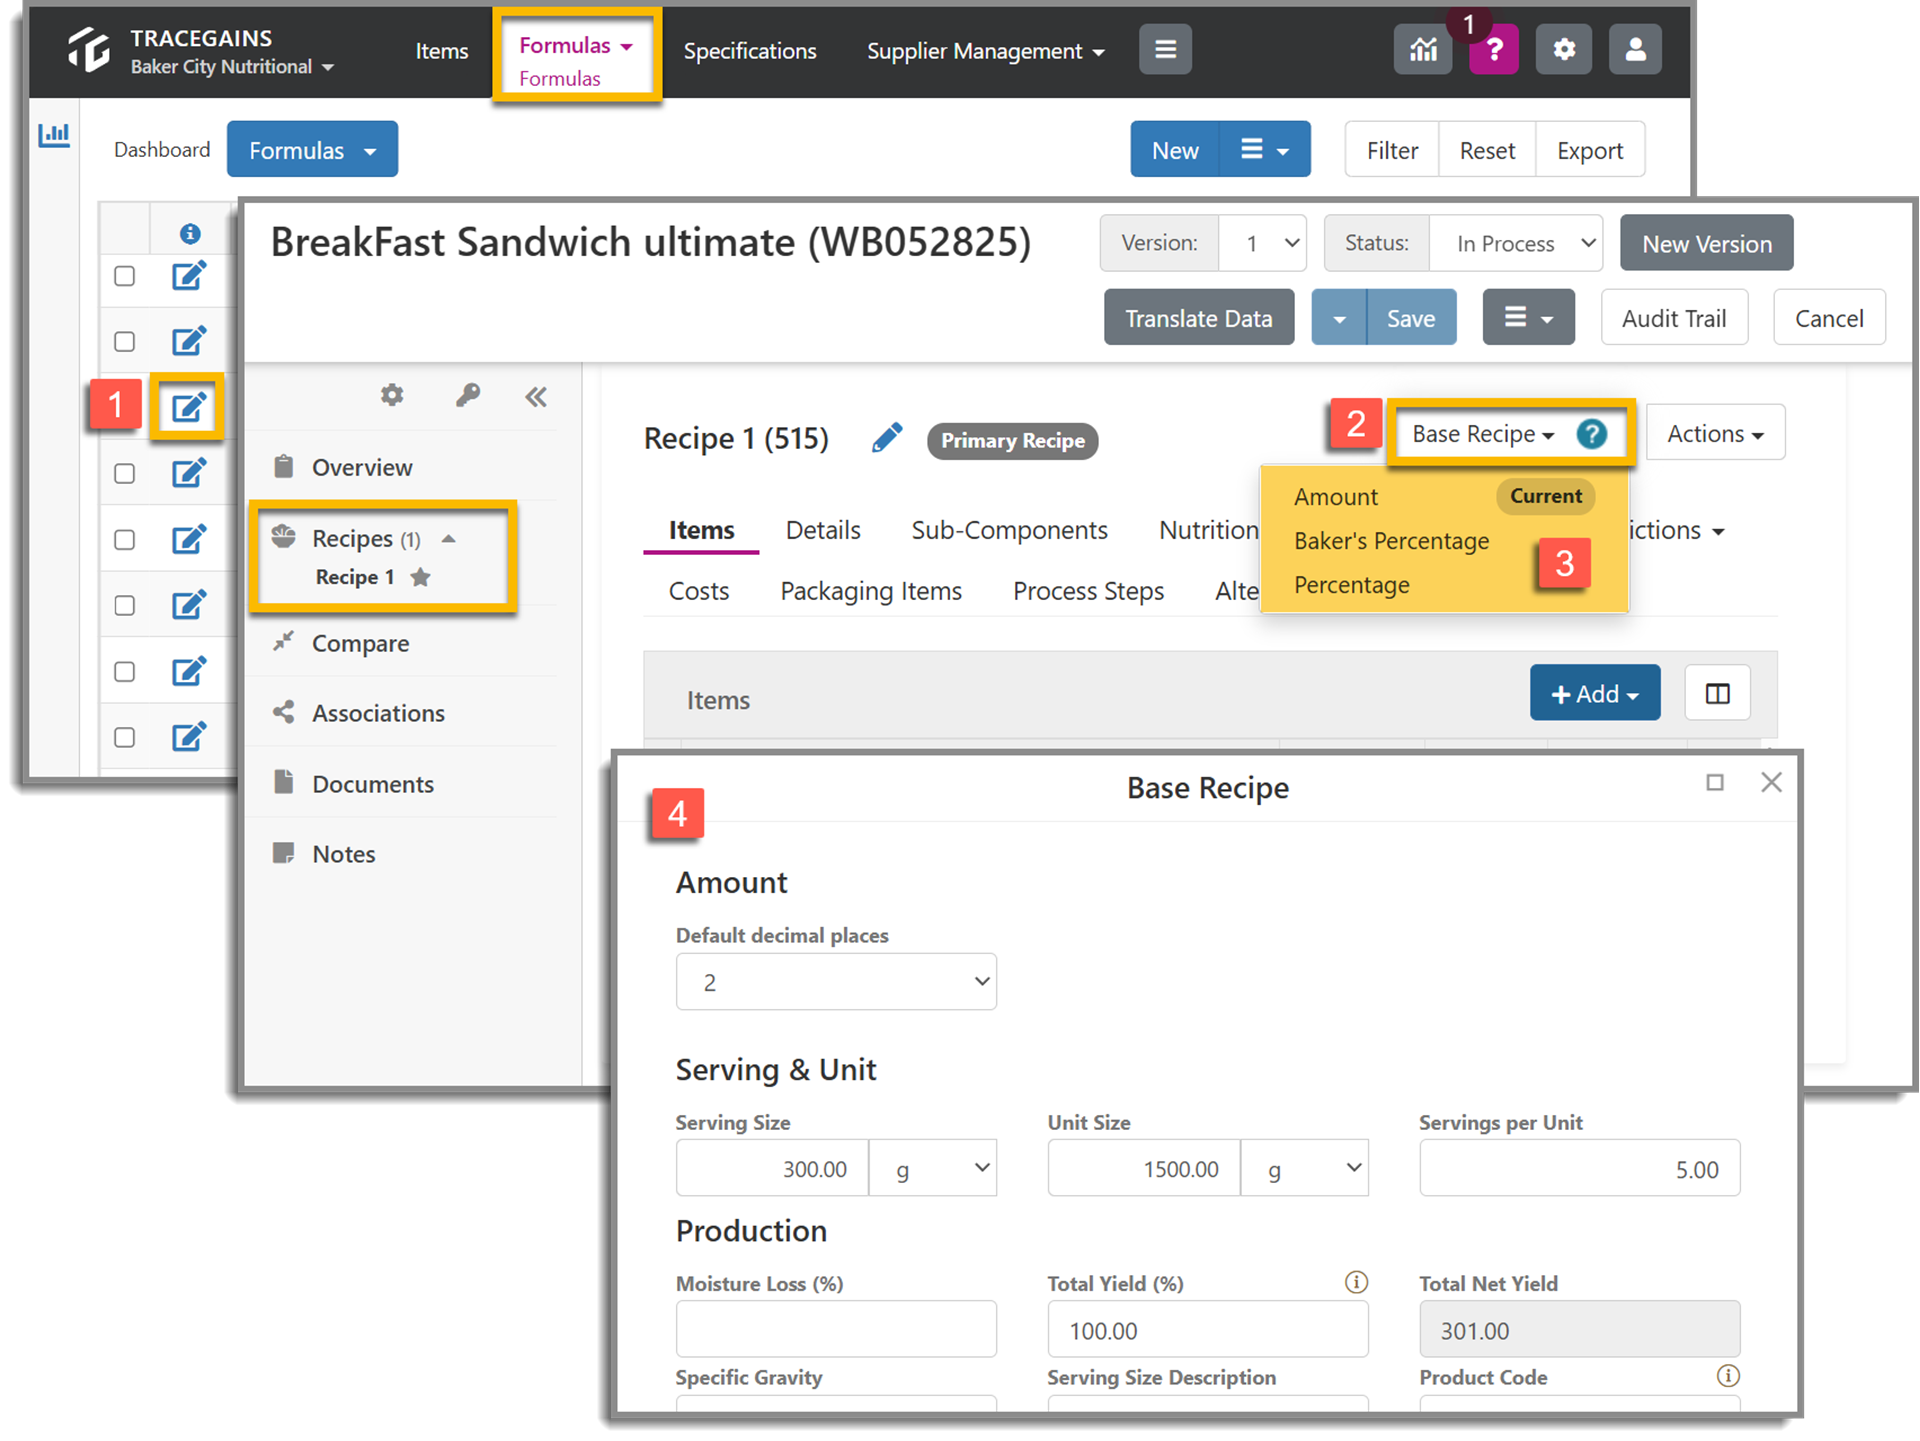The image size is (1920, 1441).
Task: Open the Status In Process dropdown
Action: [x=1516, y=243]
